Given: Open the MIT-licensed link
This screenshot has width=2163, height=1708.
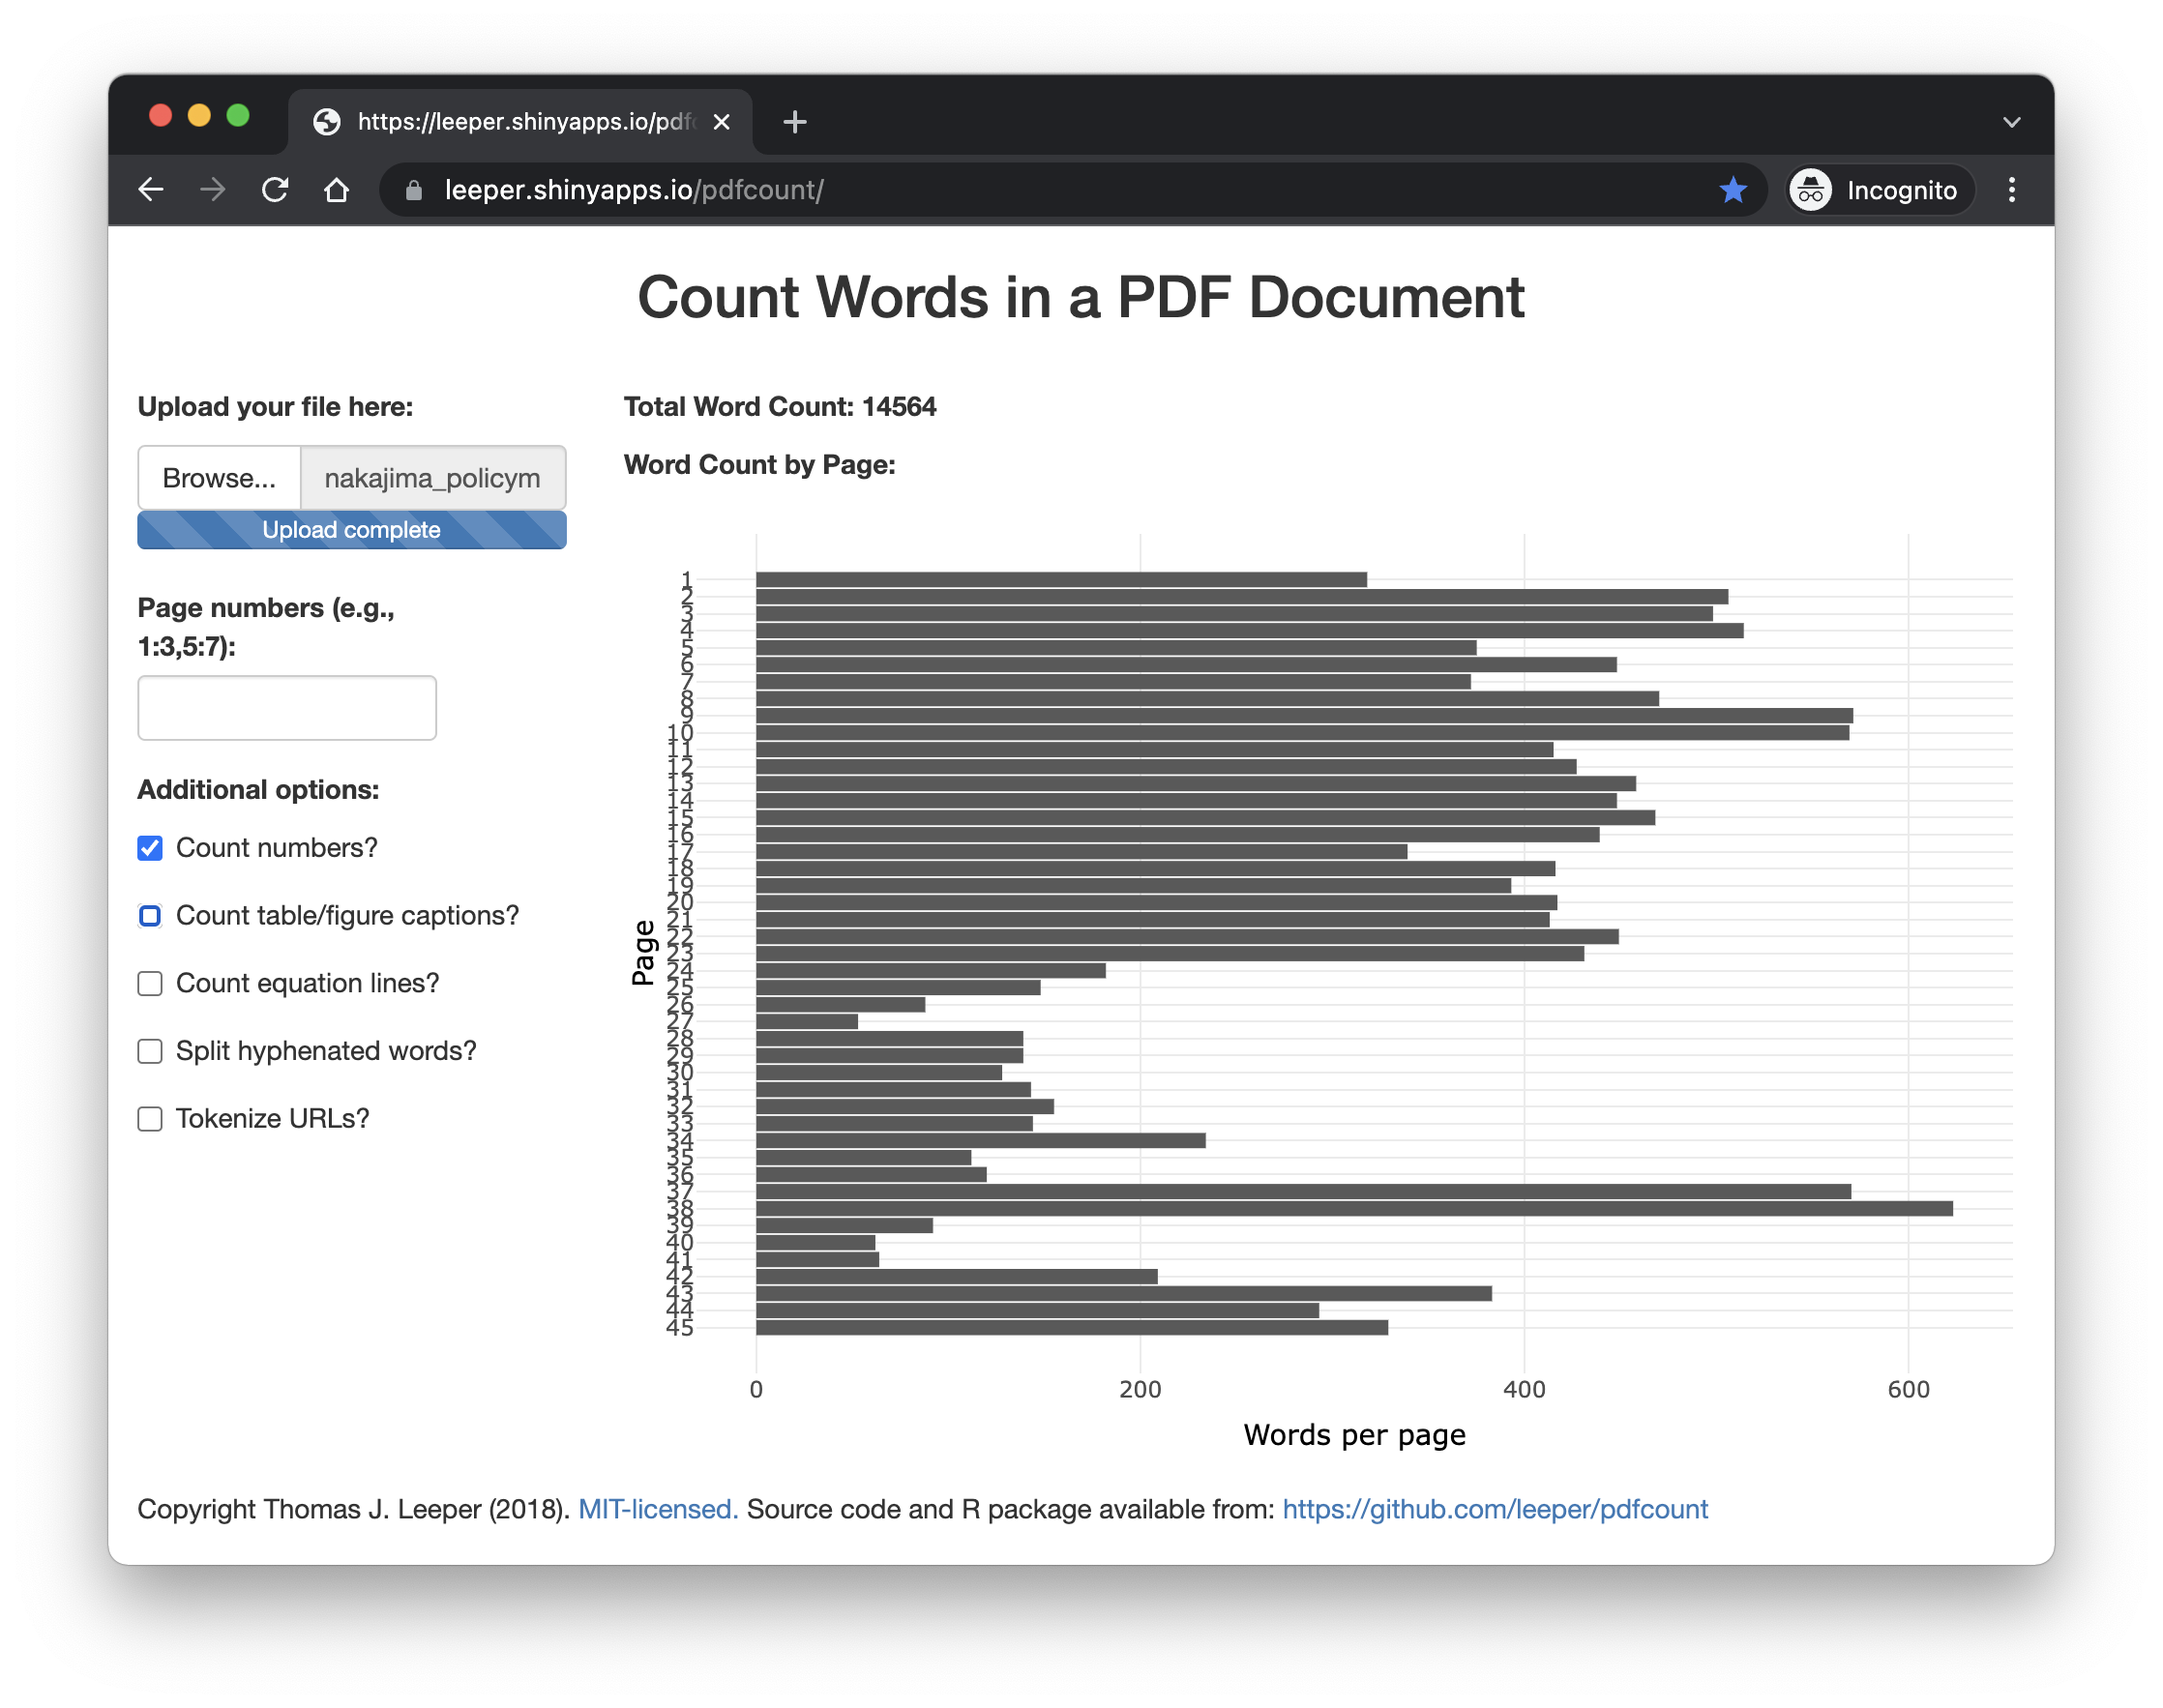Looking at the screenshot, I should click(x=658, y=1509).
